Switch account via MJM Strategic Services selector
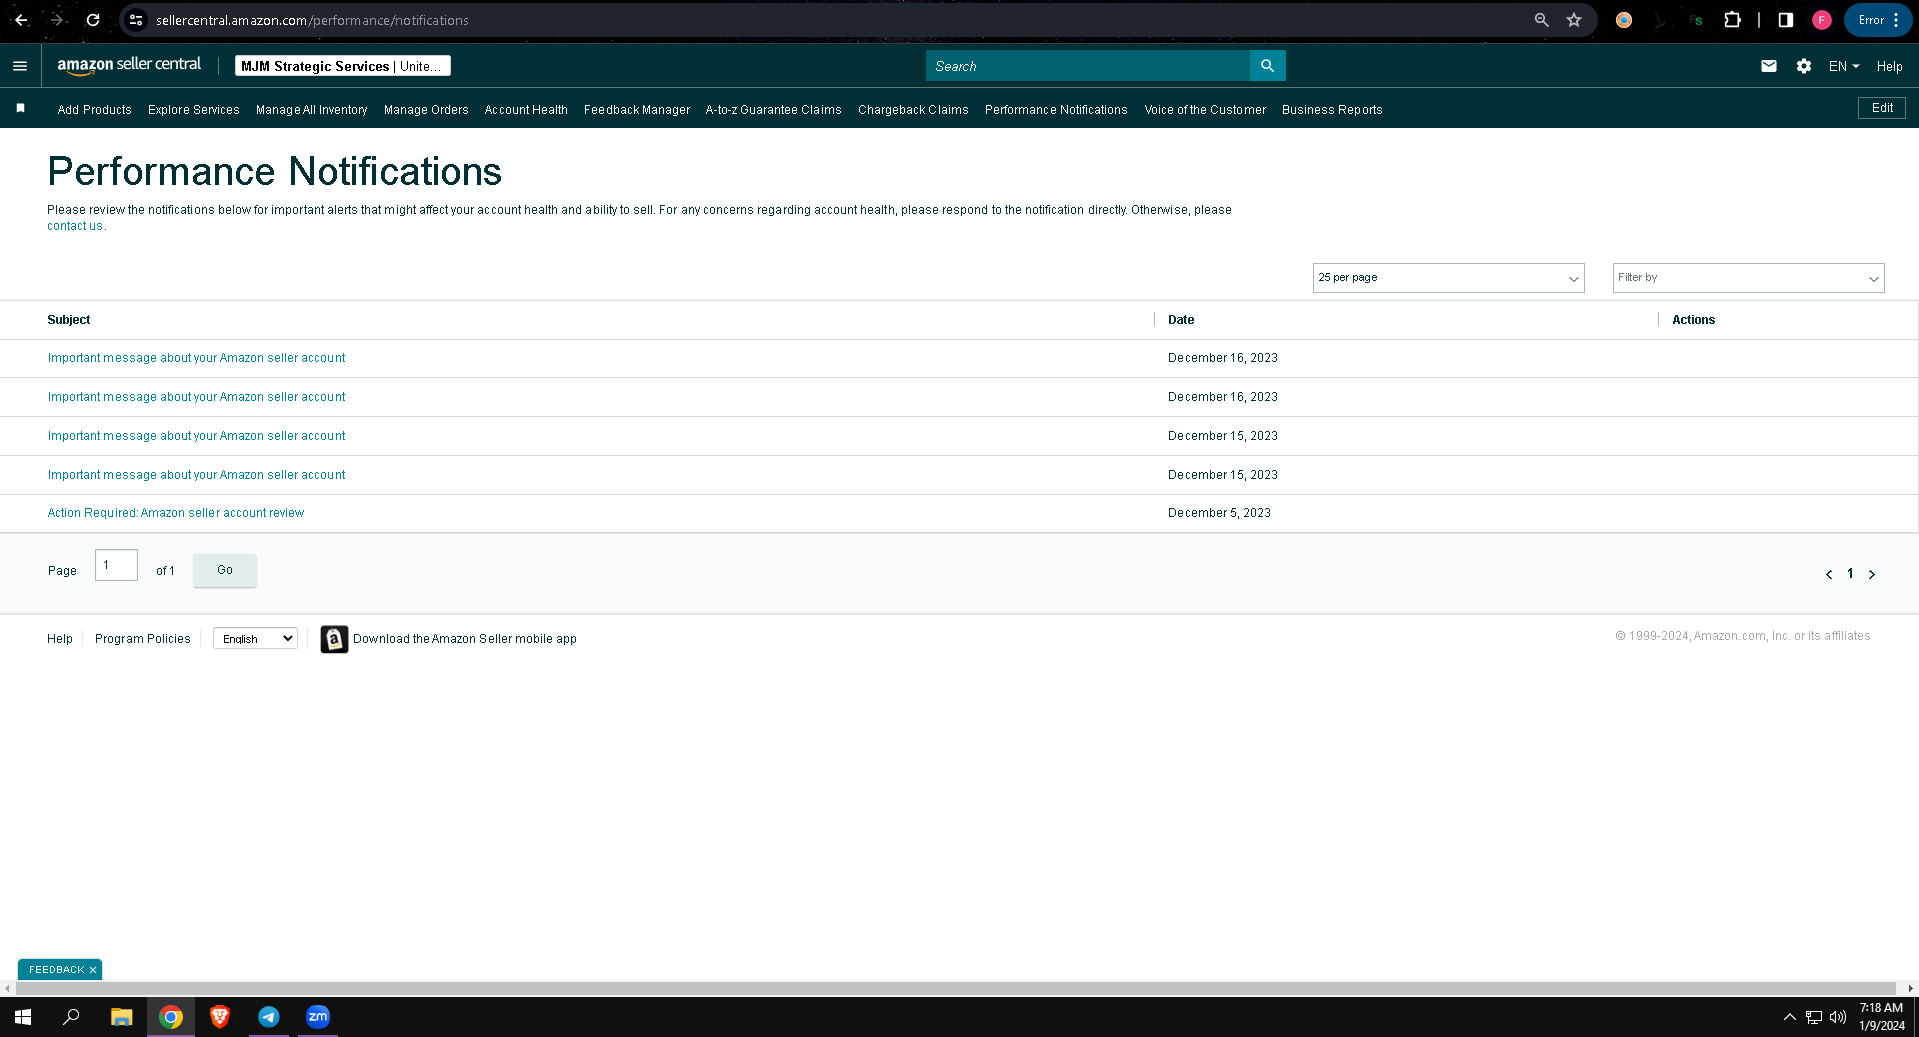Screen dimensions: 1919x1037 tap(343, 66)
